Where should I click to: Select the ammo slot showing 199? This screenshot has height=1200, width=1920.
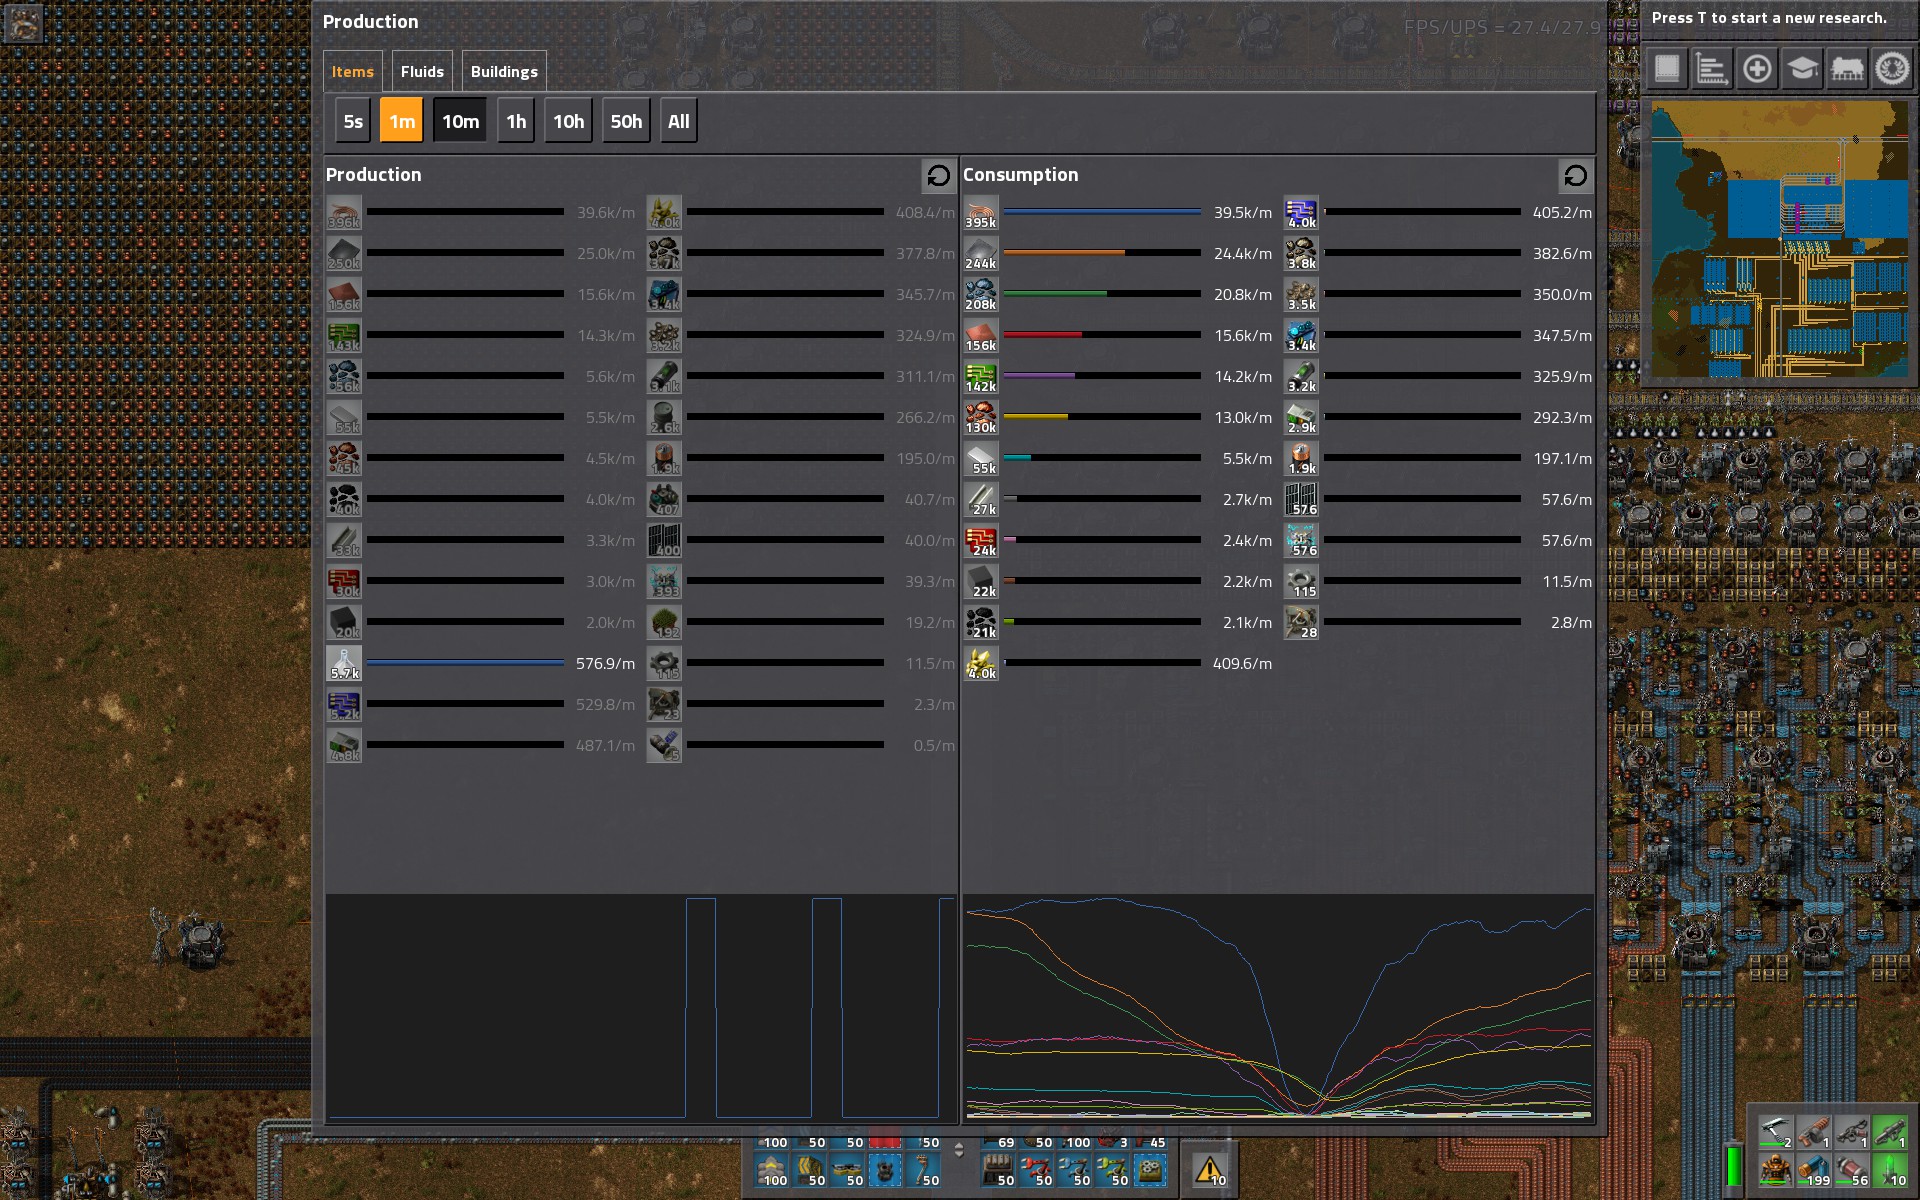1813,1169
